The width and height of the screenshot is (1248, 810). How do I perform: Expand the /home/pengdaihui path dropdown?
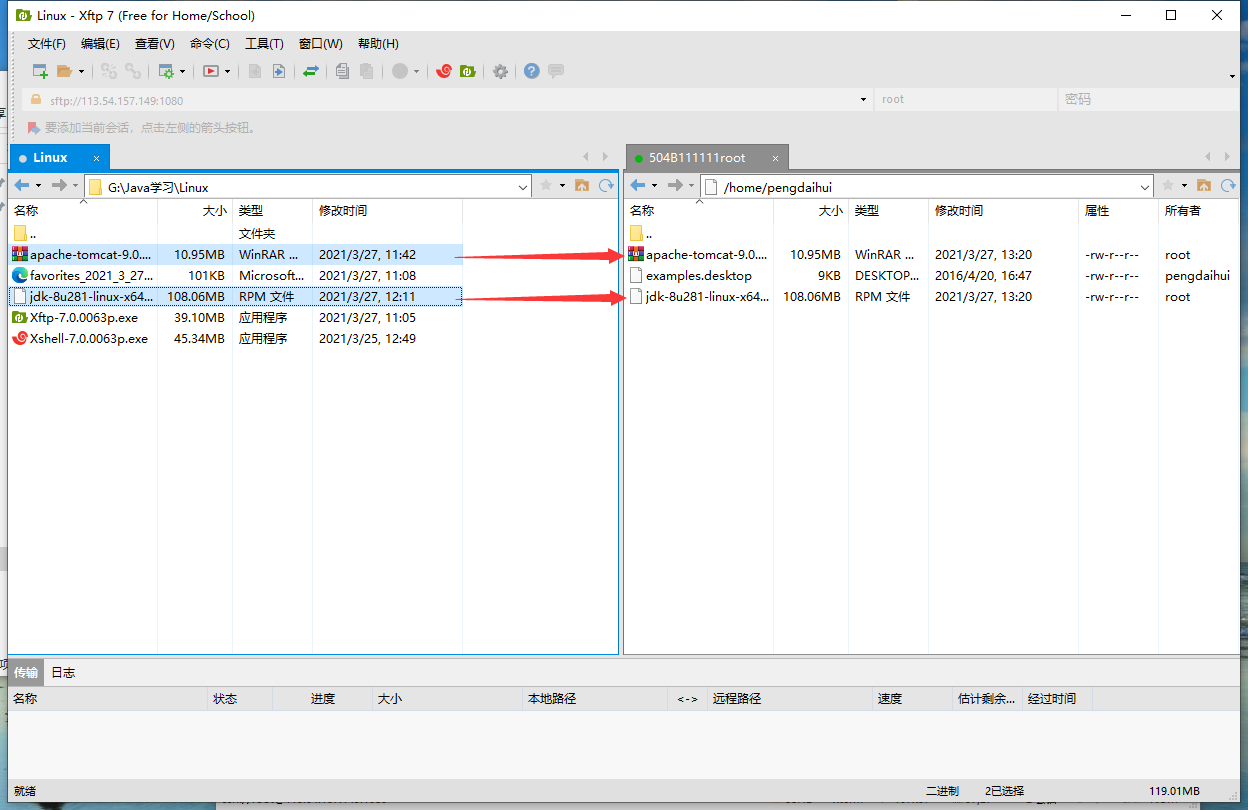pyautogui.click(x=1146, y=186)
